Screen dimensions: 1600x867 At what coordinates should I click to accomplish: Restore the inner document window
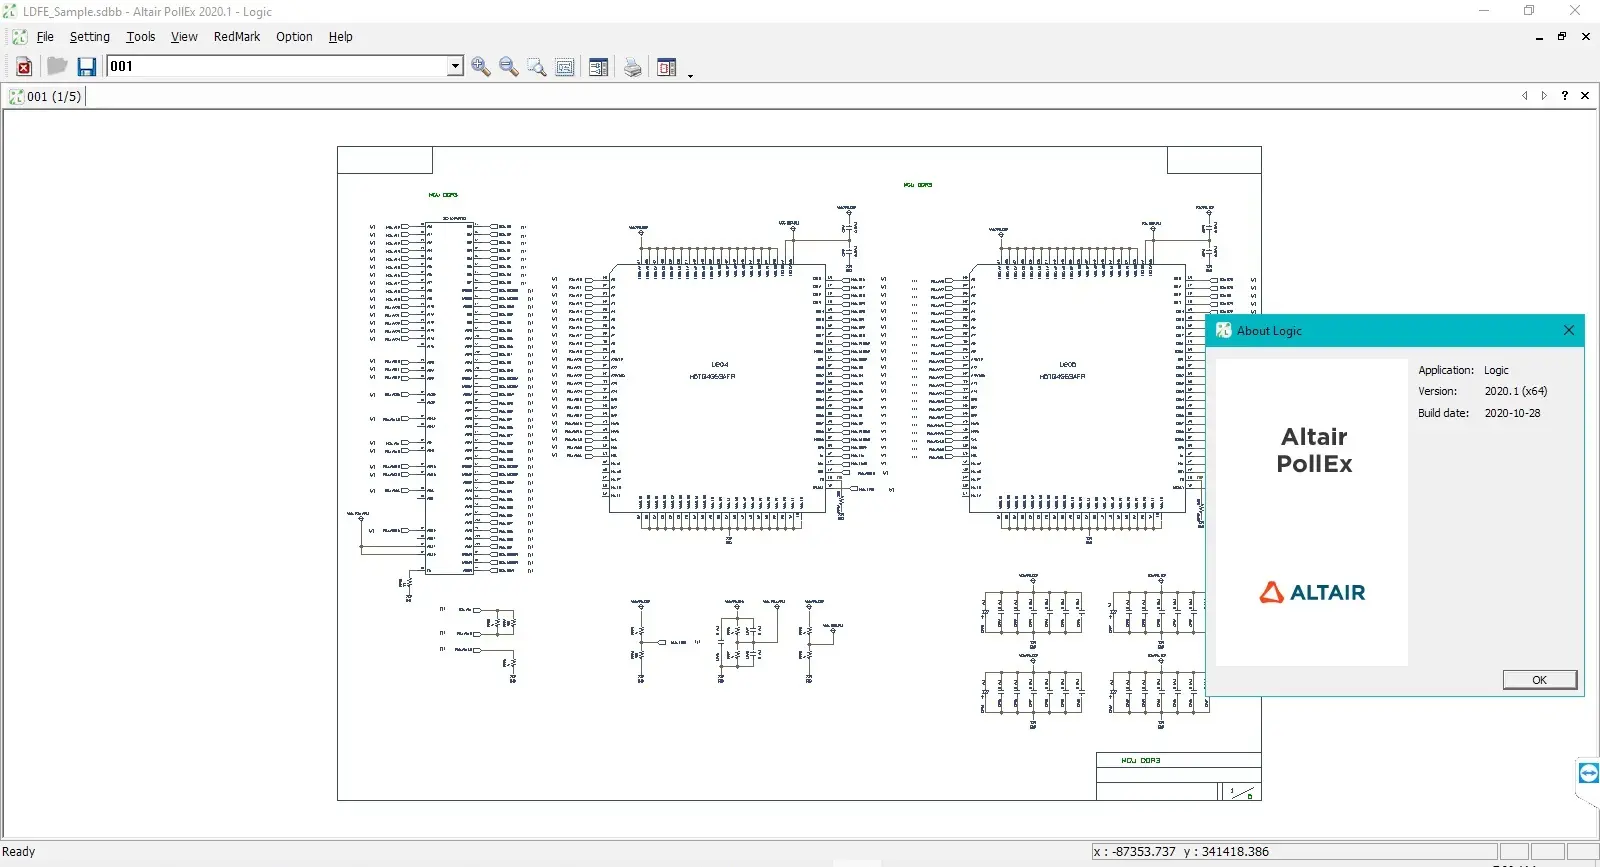coord(1562,37)
